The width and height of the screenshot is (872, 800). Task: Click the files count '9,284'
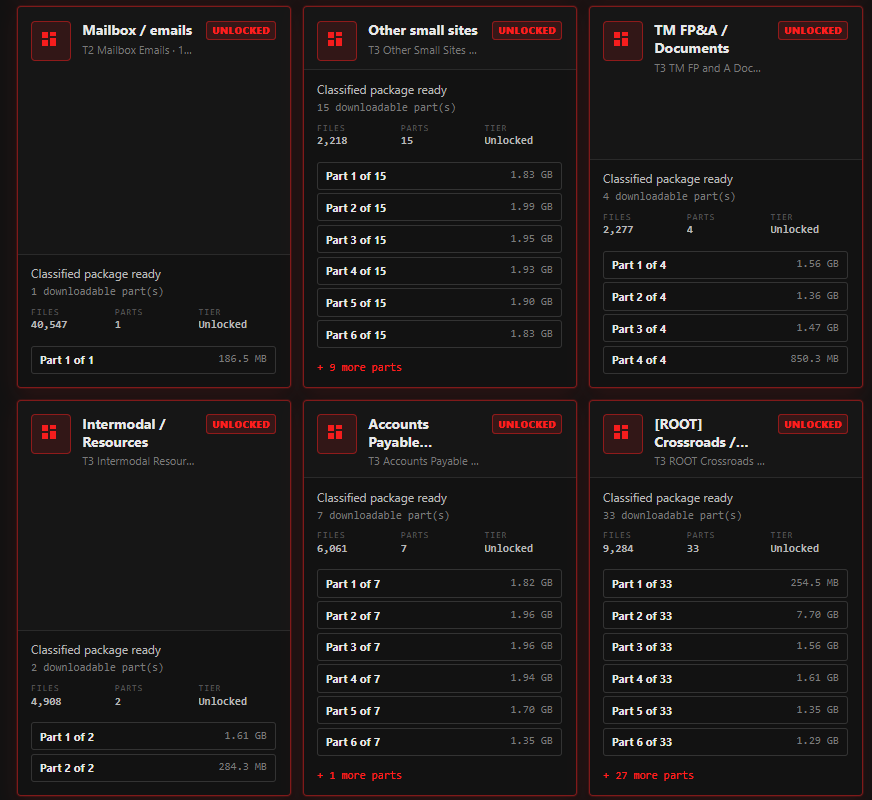(x=618, y=549)
